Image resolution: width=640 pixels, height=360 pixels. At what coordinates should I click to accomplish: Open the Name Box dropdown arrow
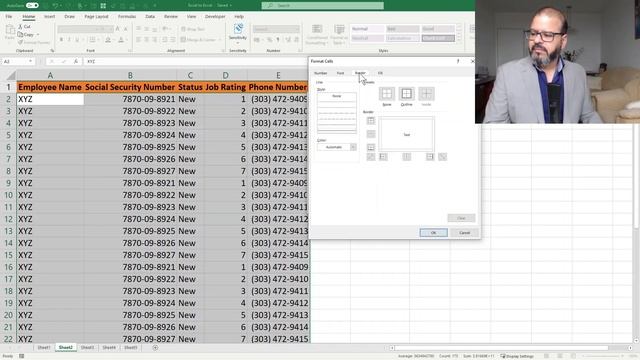point(30,61)
